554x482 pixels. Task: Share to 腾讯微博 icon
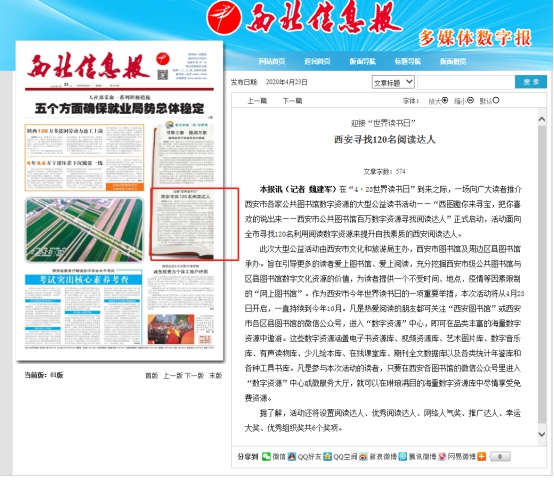click(403, 457)
